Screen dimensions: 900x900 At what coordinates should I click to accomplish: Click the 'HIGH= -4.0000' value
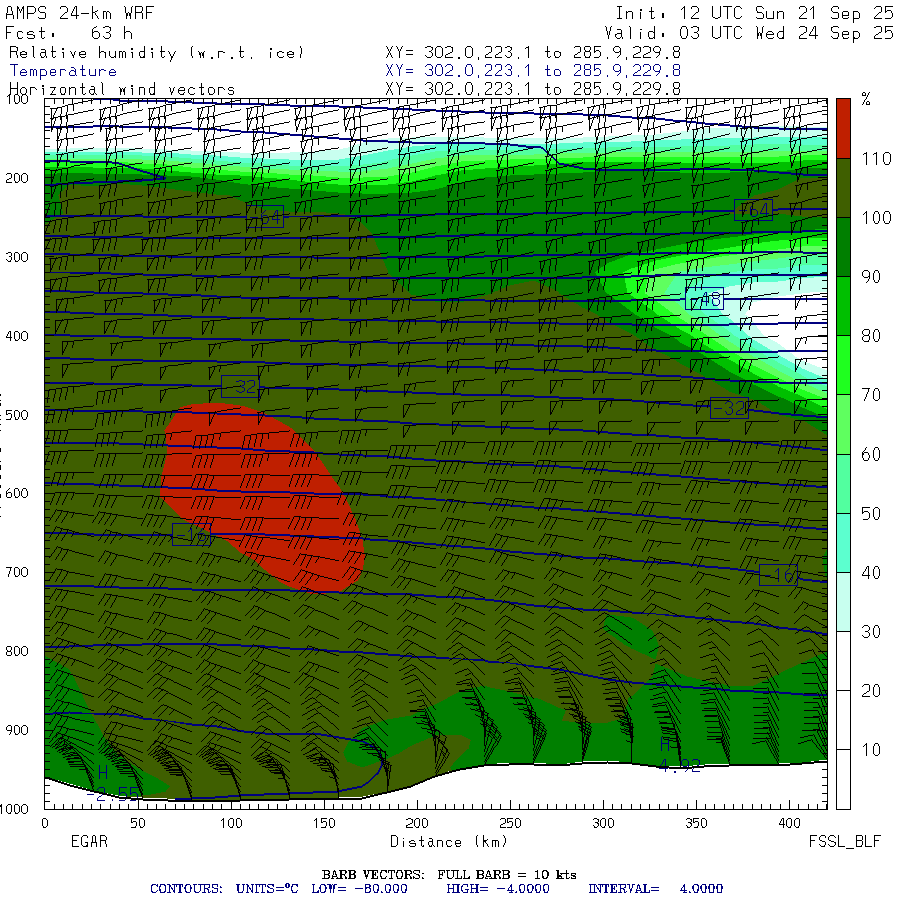[x=498, y=889]
